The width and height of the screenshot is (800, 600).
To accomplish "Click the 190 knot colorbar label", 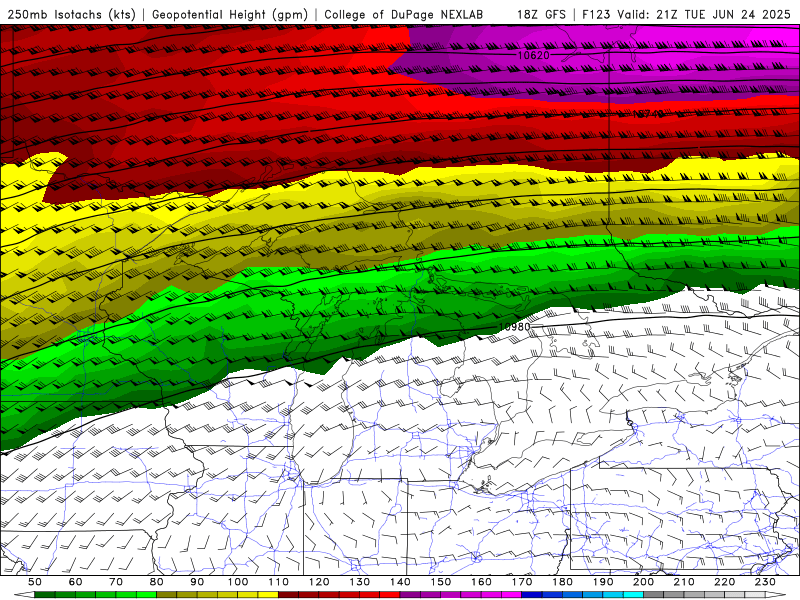I will pyautogui.click(x=603, y=582).
